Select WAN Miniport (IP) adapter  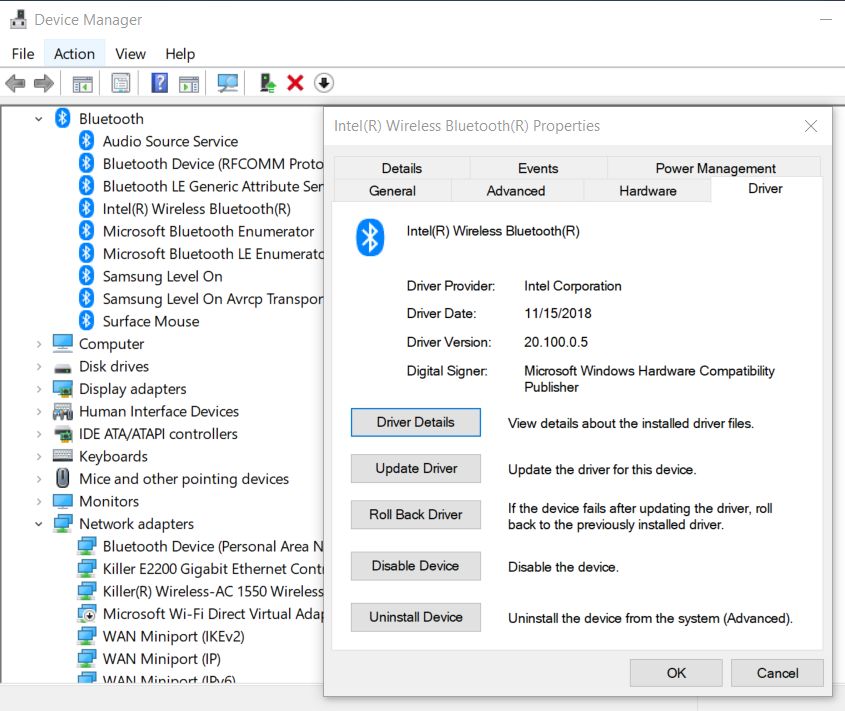pyautogui.click(x=162, y=659)
